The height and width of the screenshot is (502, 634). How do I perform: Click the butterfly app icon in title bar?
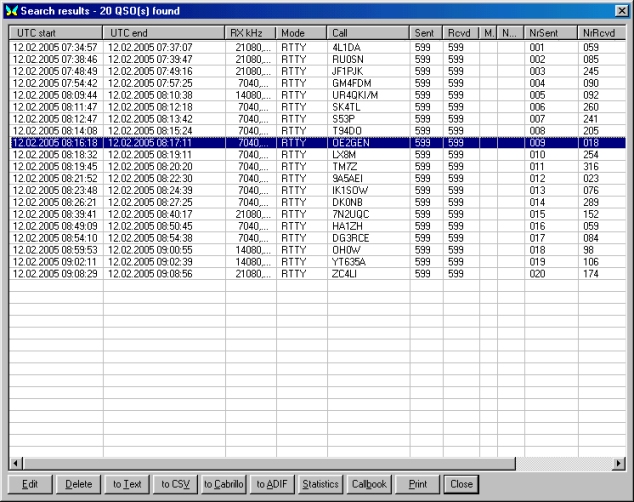tap(12, 10)
